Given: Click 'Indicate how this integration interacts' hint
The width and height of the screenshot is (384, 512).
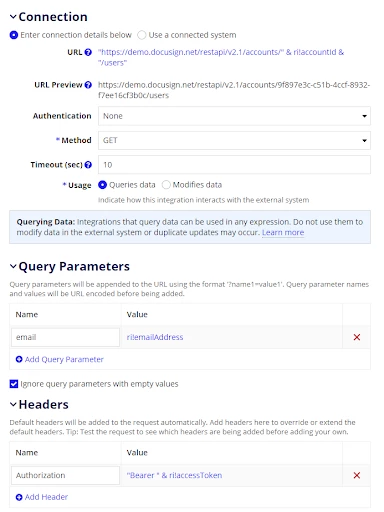Looking at the screenshot, I should click(x=203, y=200).
